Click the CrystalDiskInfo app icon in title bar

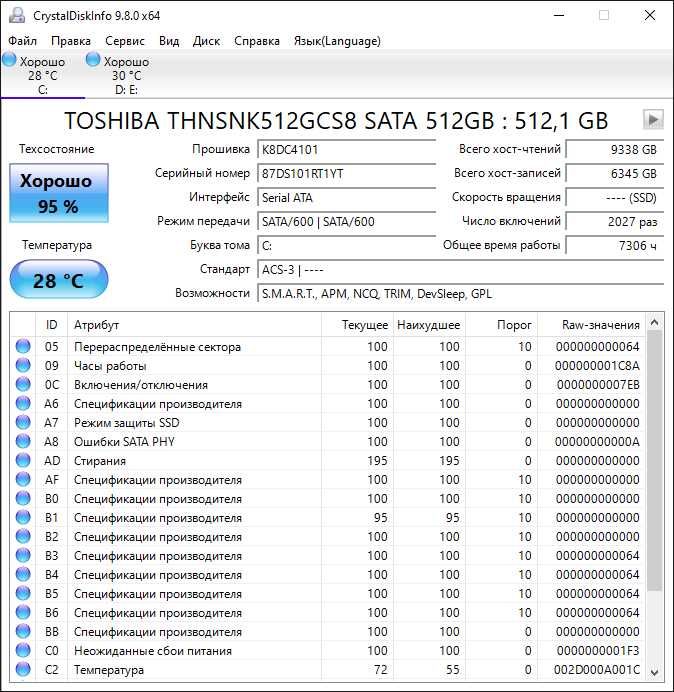click(x=17, y=15)
